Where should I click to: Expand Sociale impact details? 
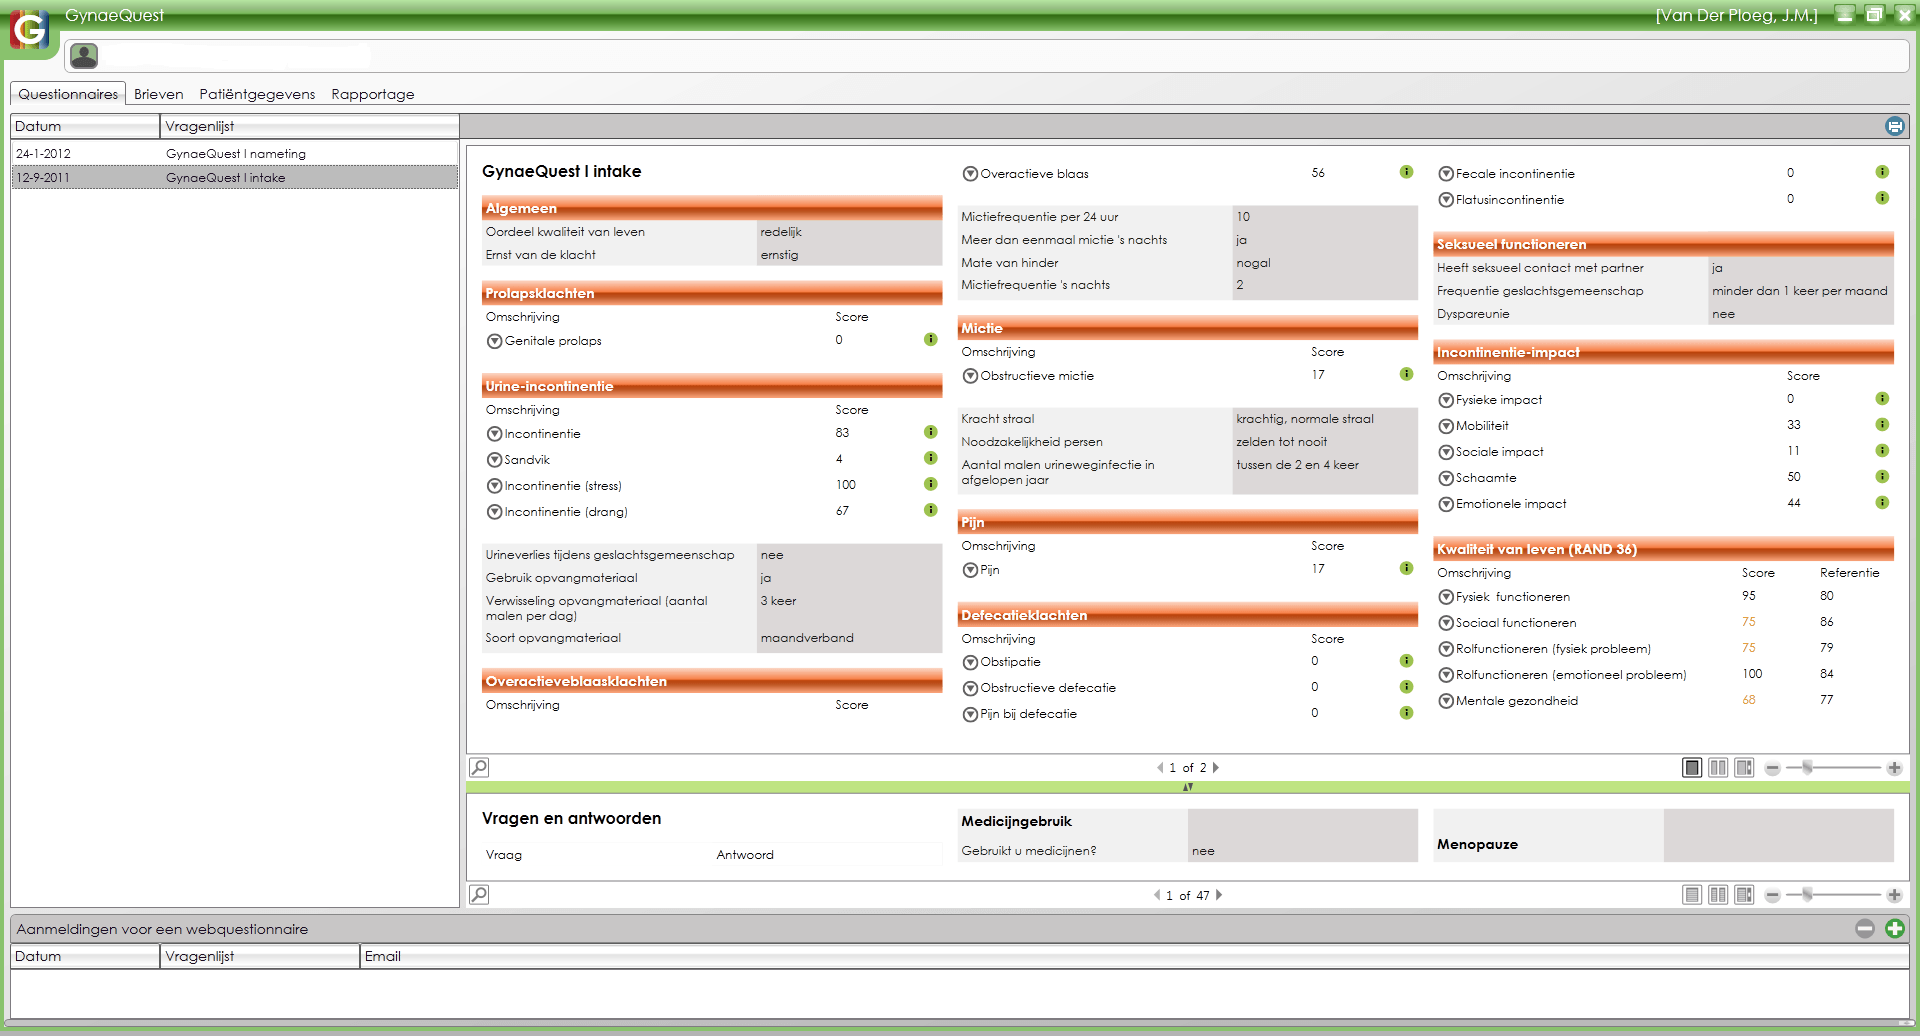[x=1446, y=452]
